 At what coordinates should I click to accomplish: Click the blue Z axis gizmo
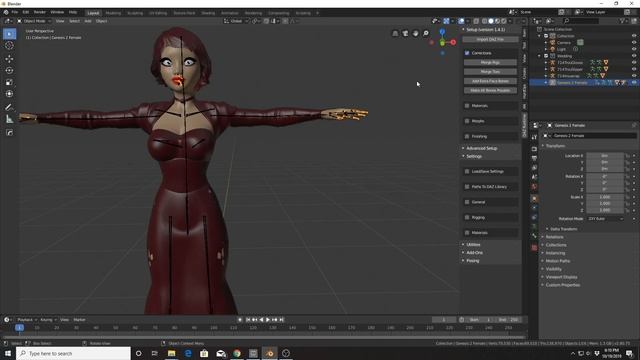442,31
